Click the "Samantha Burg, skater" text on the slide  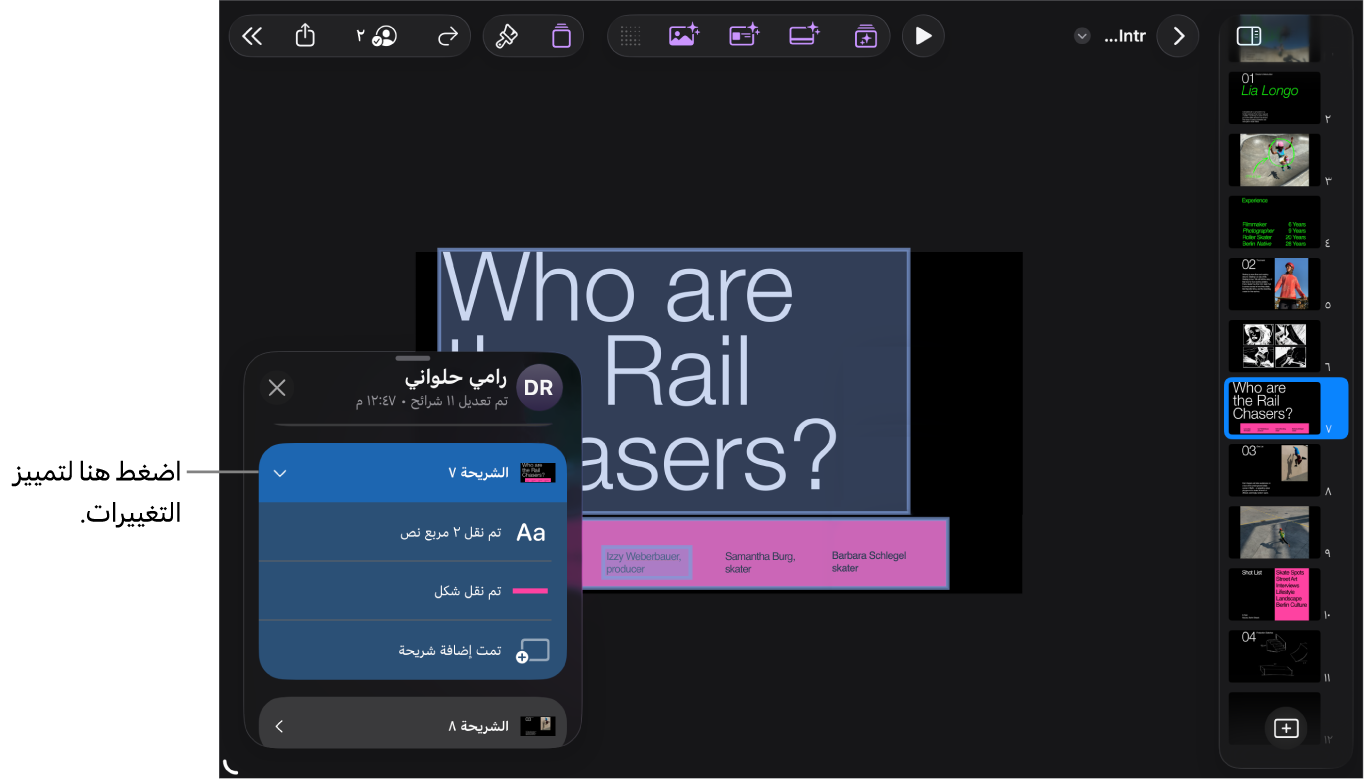tap(760, 562)
